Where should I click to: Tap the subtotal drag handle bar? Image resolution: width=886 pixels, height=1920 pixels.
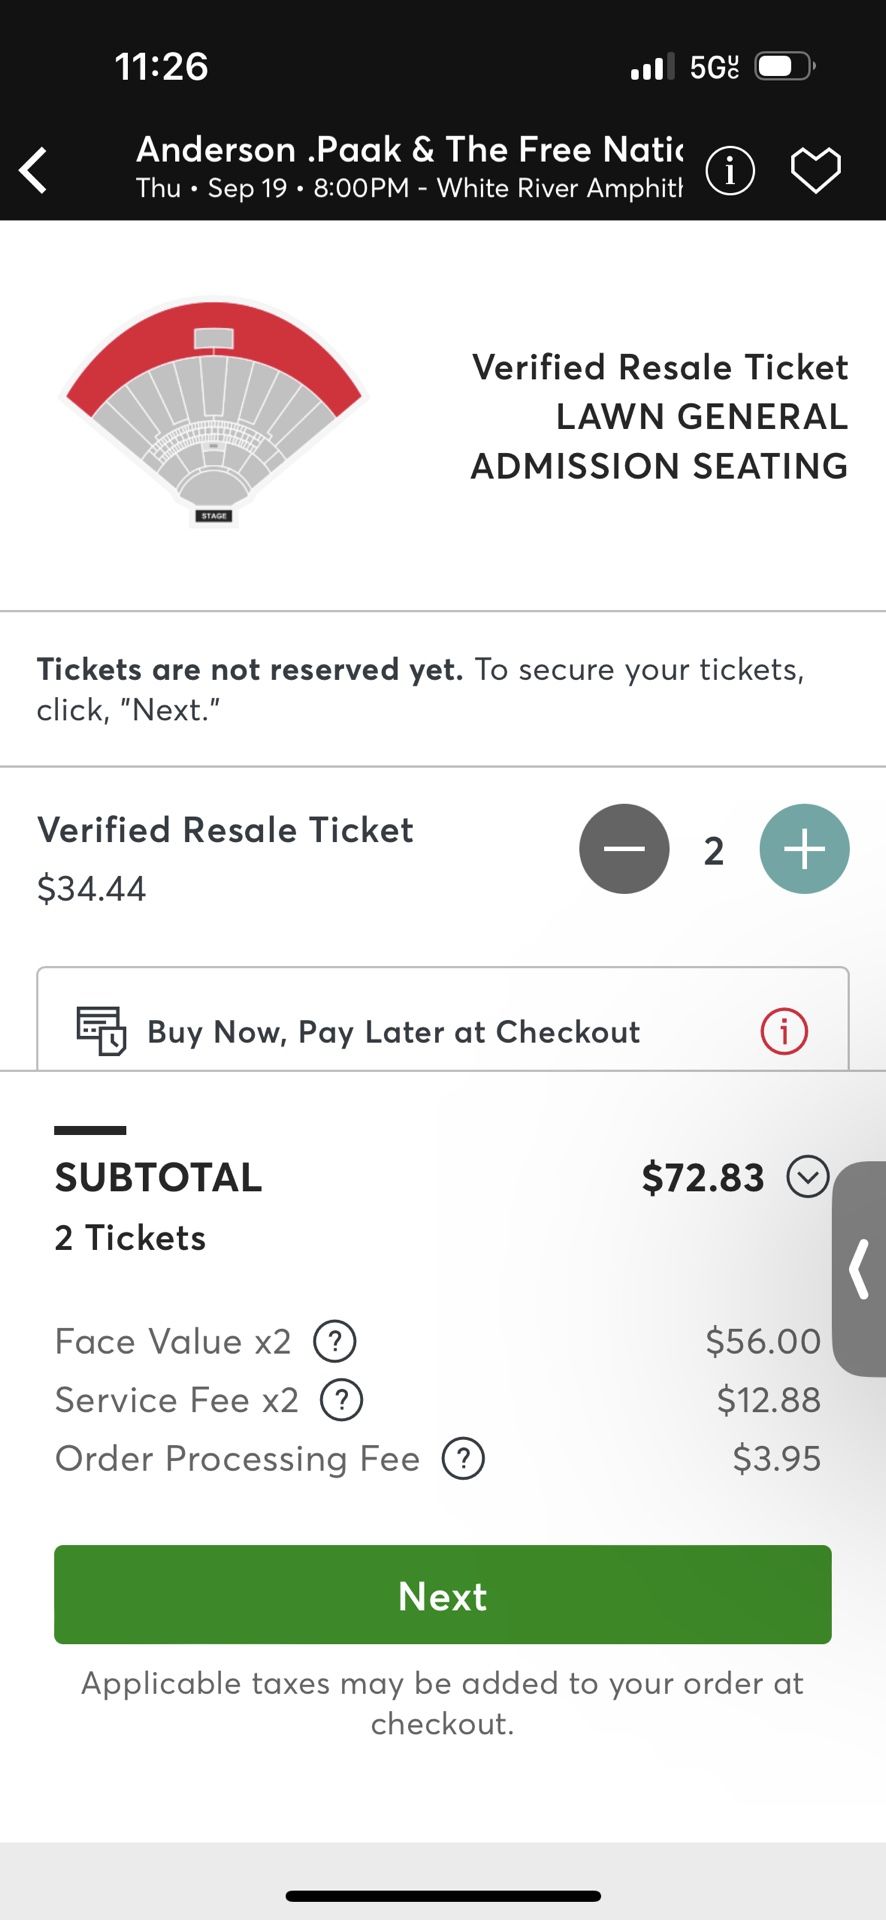(90, 1130)
